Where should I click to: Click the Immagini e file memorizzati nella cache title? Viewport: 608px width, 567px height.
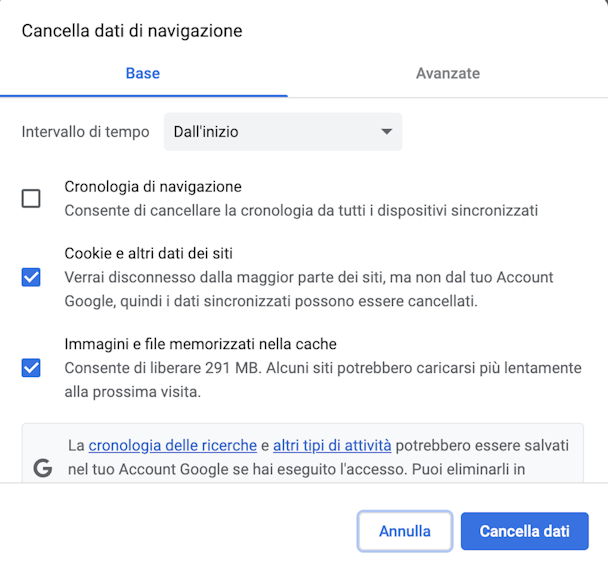click(200, 344)
